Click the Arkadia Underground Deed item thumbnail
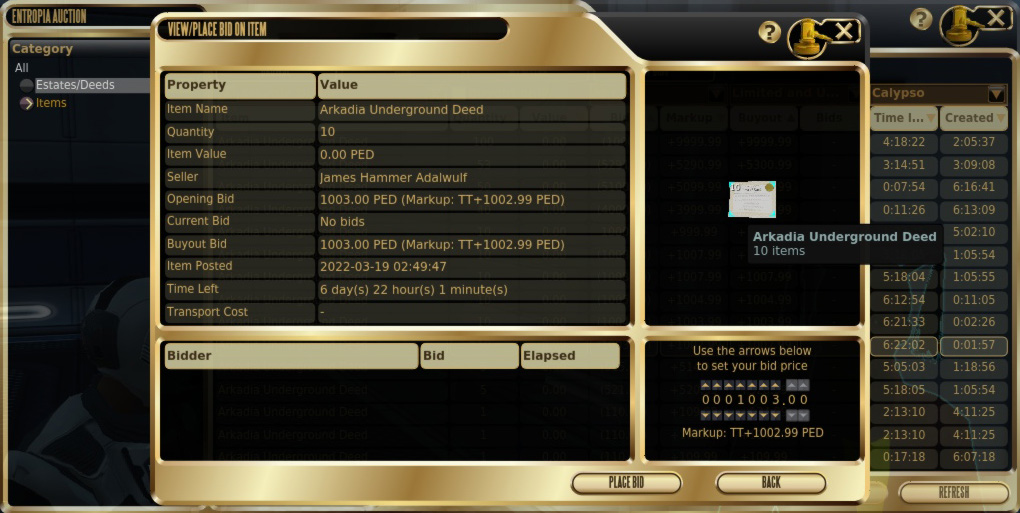The height and width of the screenshot is (513, 1020). (752, 199)
